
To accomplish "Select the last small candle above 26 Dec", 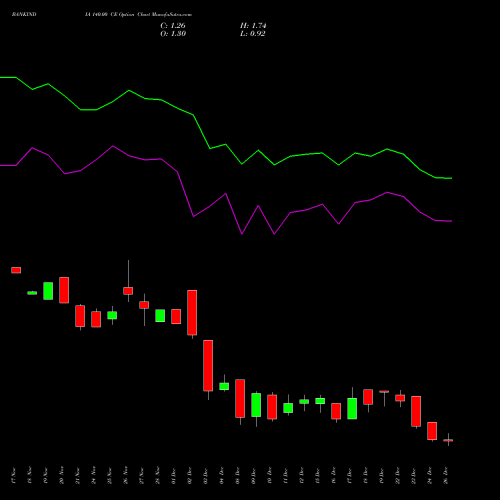I will pos(448,440).
